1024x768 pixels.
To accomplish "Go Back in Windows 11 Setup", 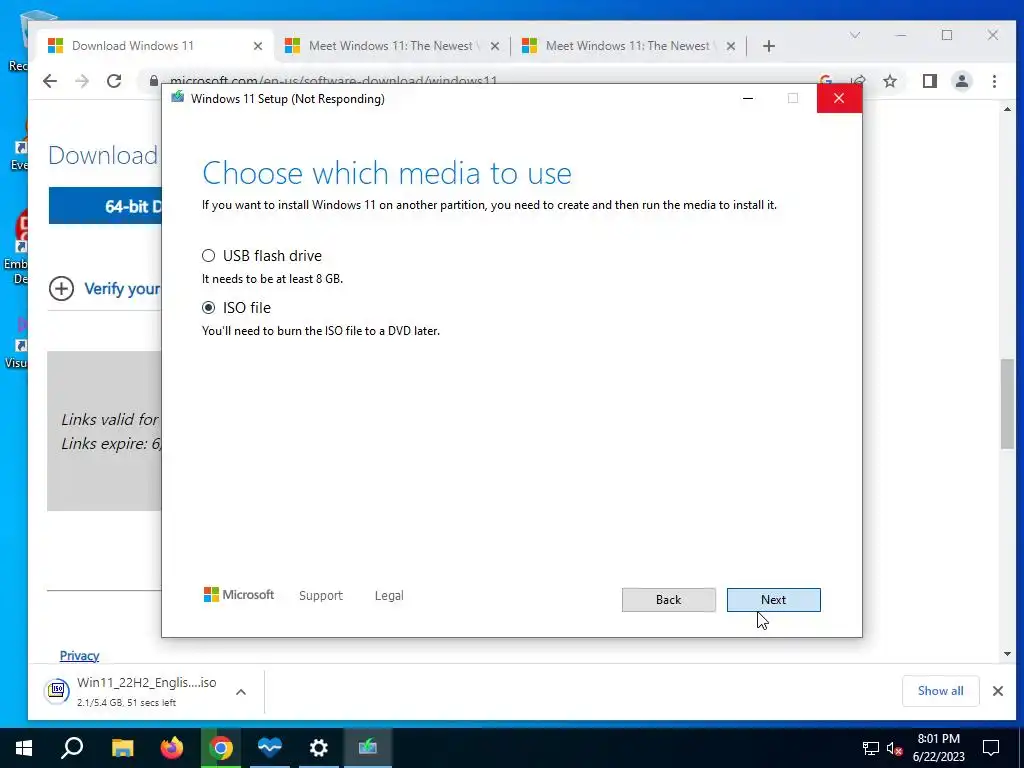I will (x=668, y=600).
